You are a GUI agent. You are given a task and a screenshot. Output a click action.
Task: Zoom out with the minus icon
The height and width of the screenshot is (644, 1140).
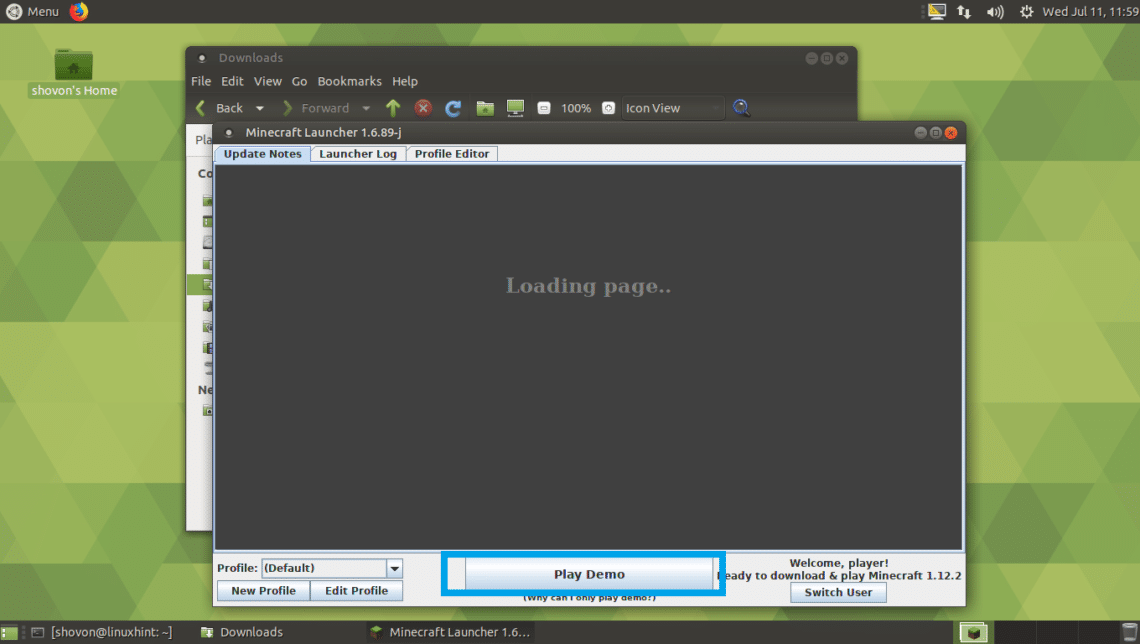tap(543, 108)
